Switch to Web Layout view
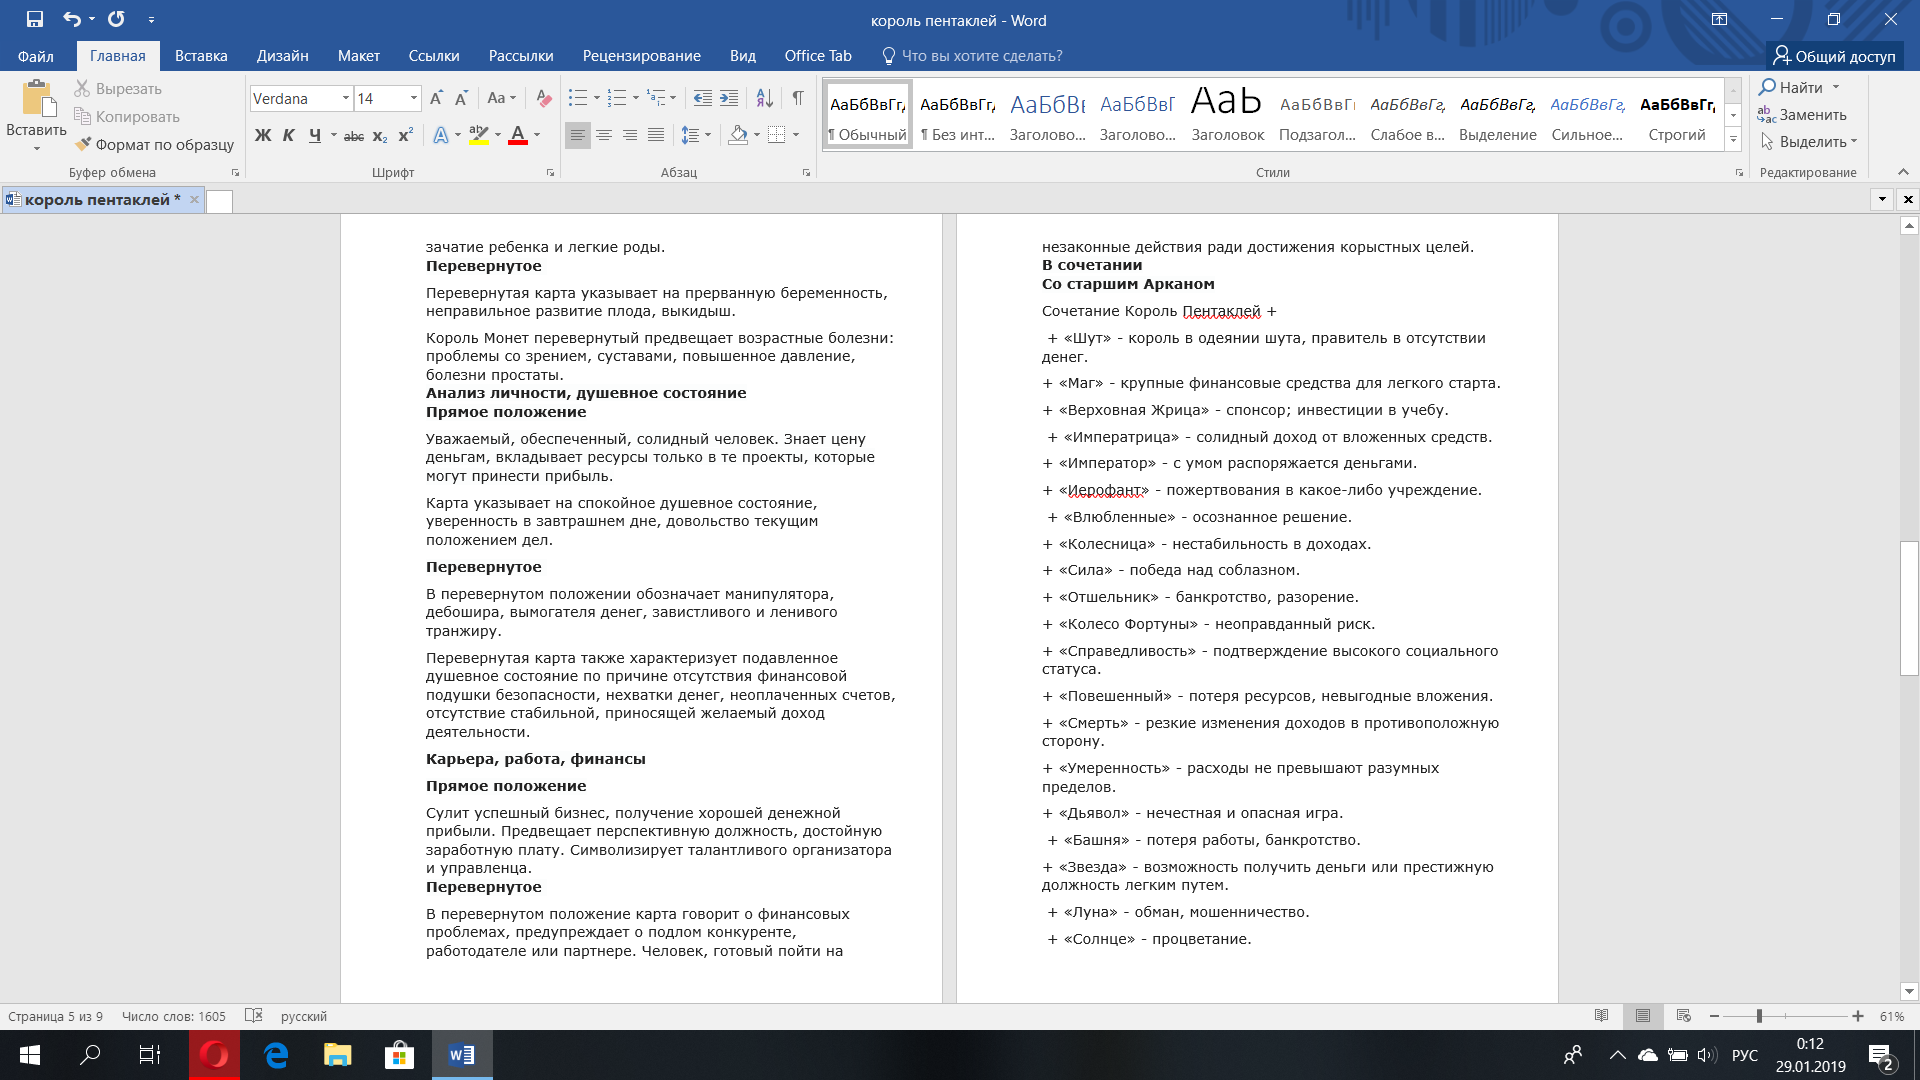Viewport: 1920px width, 1080px height. point(1684,1016)
